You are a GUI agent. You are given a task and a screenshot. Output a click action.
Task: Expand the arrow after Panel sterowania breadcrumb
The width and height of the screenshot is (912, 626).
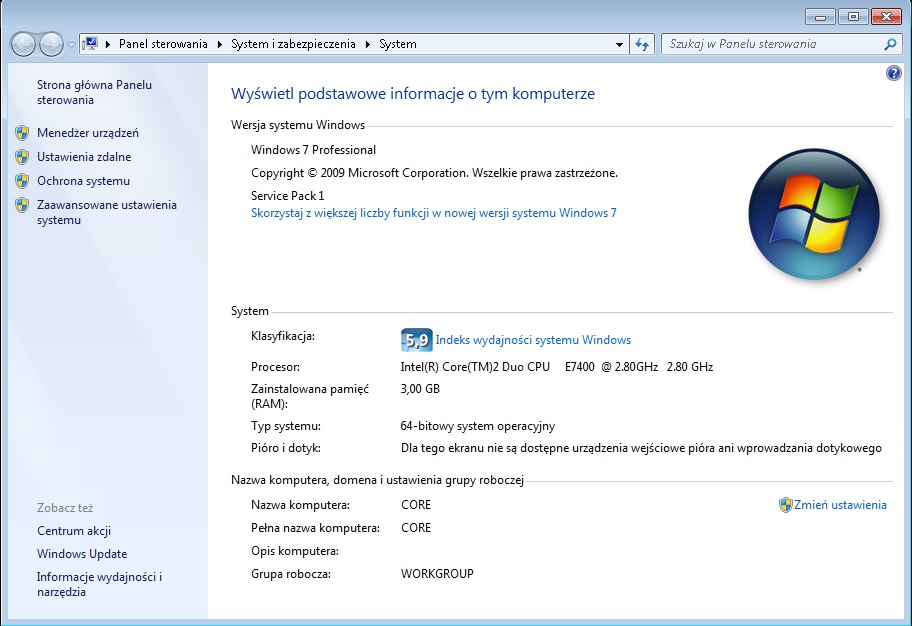pyautogui.click(x=219, y=44)
